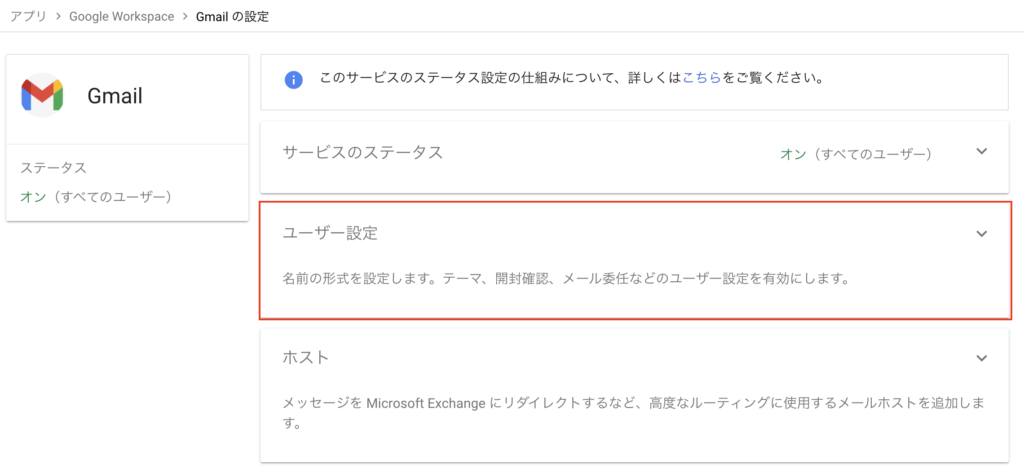Click the サービスのステータス heading
Image resolution: width=1024 pixels, height=469 pixels.
pos(362,152)
